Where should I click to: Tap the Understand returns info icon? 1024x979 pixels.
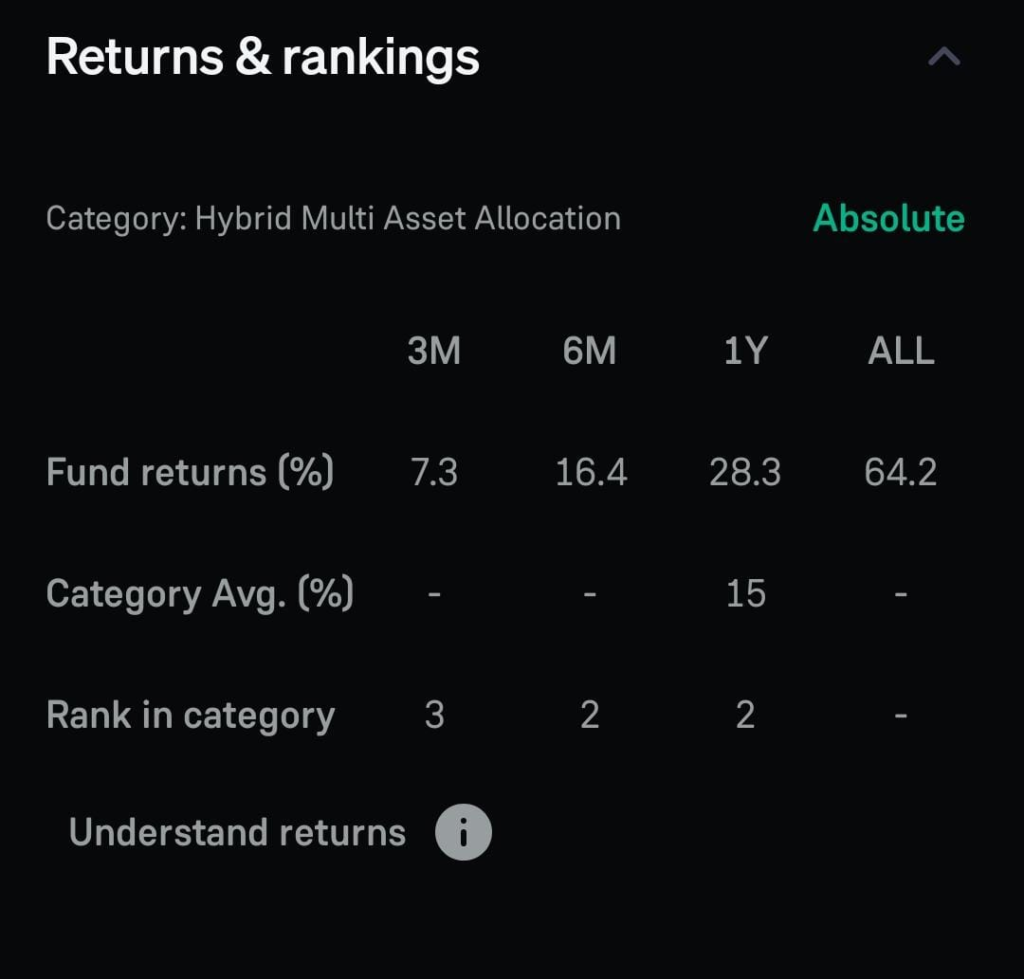point(462,831)
